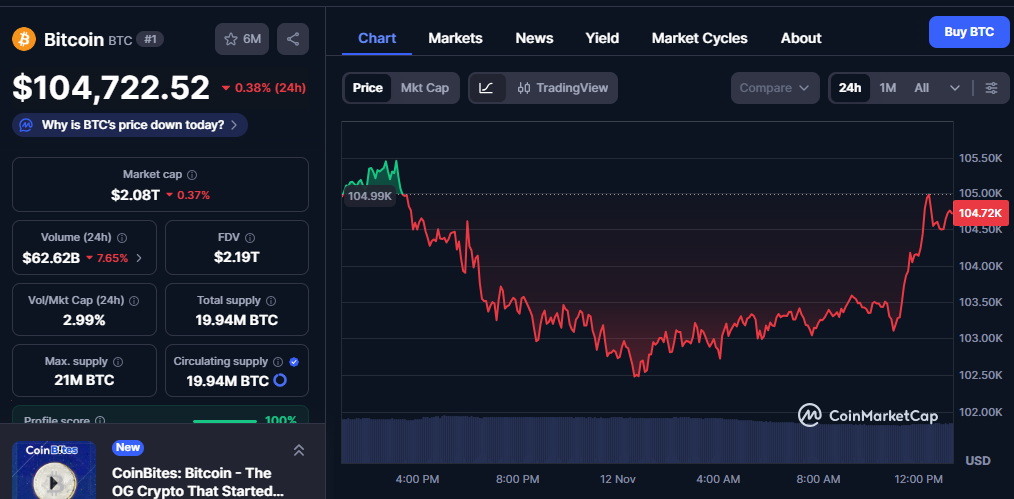Click circulating supply verified badge
This screenshot has width=1014, height=499.
pyautogui.click(x=293, y=361)
